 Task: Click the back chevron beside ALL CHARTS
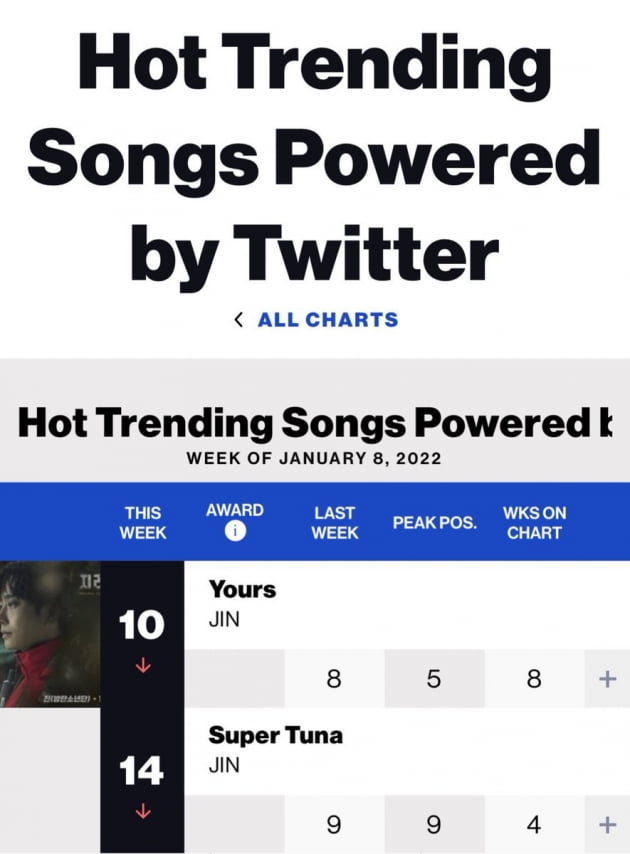238,320
